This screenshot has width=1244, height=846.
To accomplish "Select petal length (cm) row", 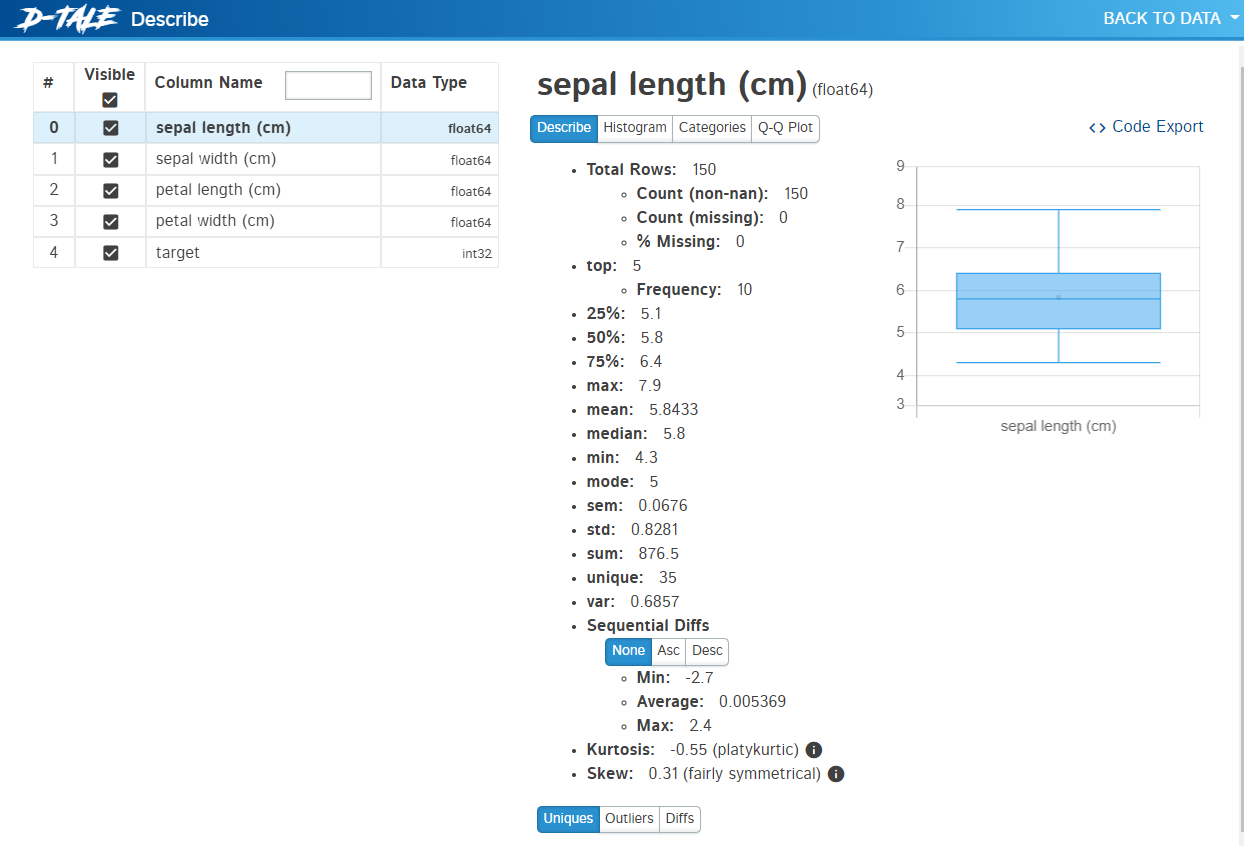I will click(218, 190).
